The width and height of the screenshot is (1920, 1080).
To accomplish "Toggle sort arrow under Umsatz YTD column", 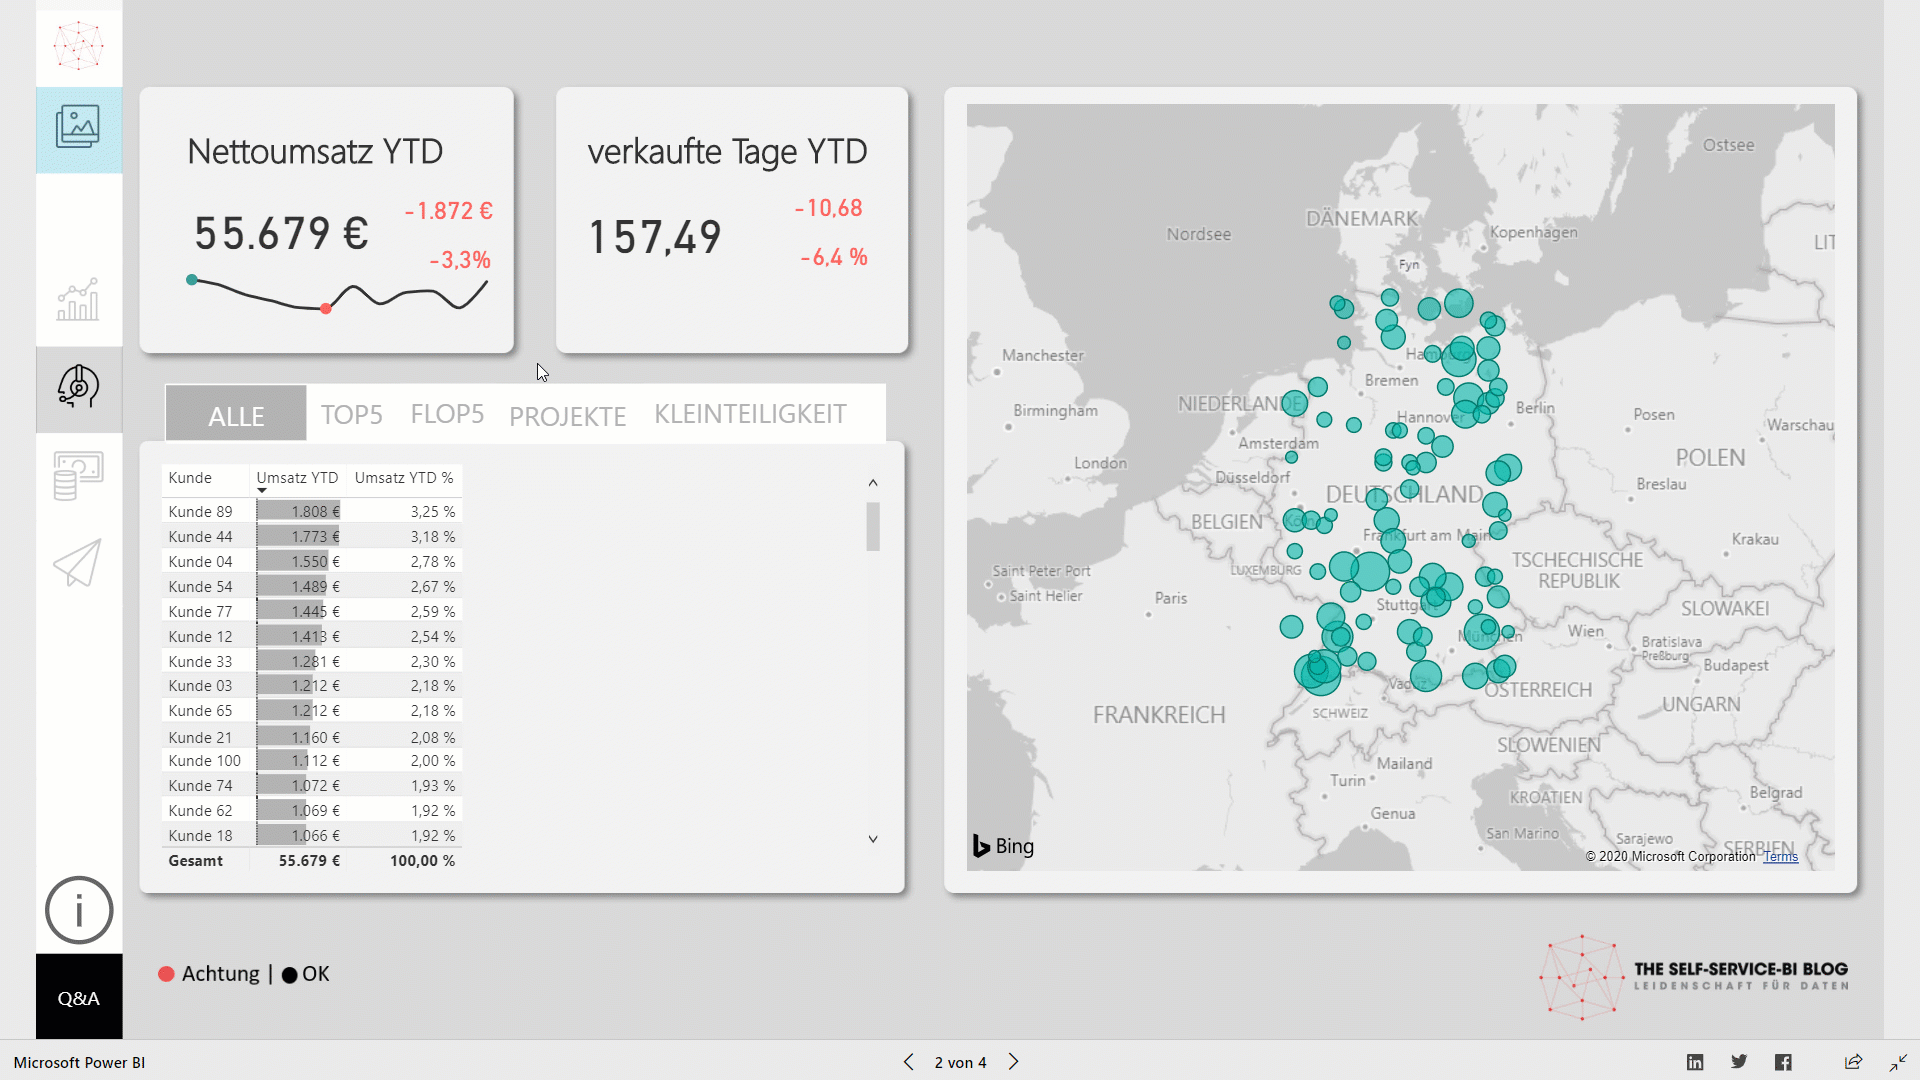I will click(262, 491).
